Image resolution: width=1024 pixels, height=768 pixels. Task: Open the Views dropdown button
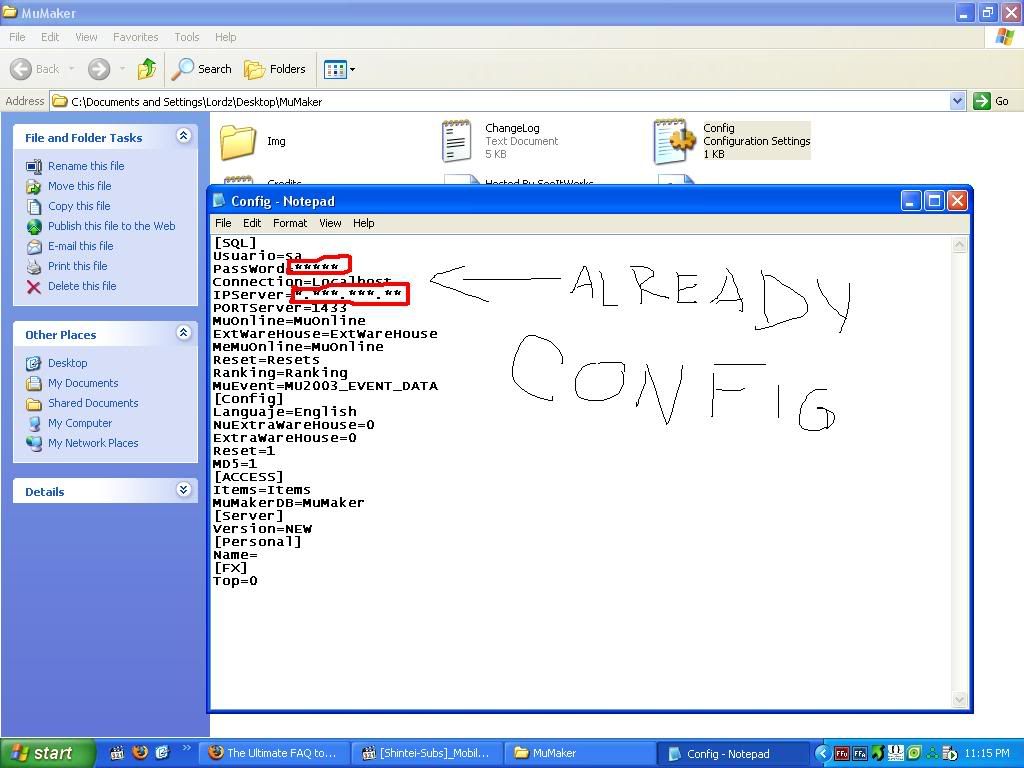click(340, 69)
